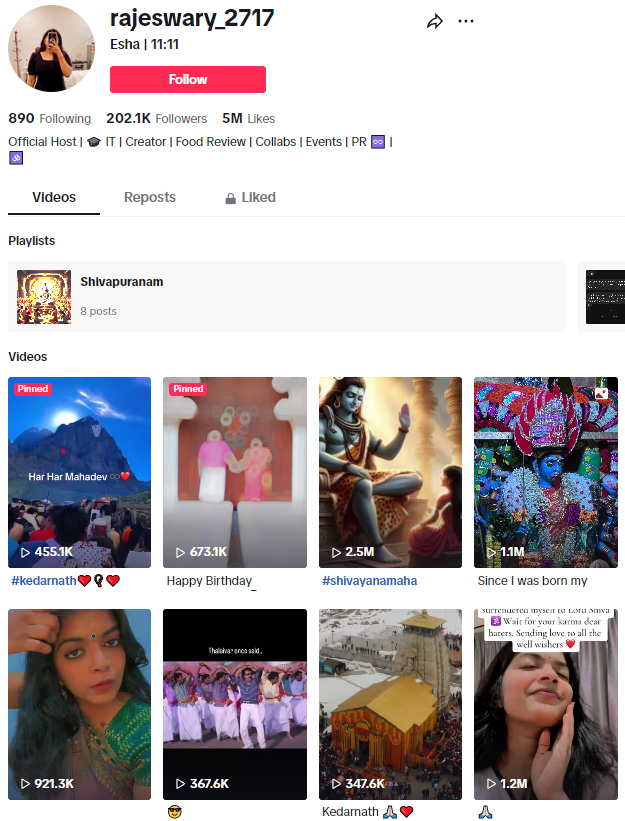Open the partially visible second playlist card
The height and width of the screenshot is (821, 625).
[x=604, y=296]
